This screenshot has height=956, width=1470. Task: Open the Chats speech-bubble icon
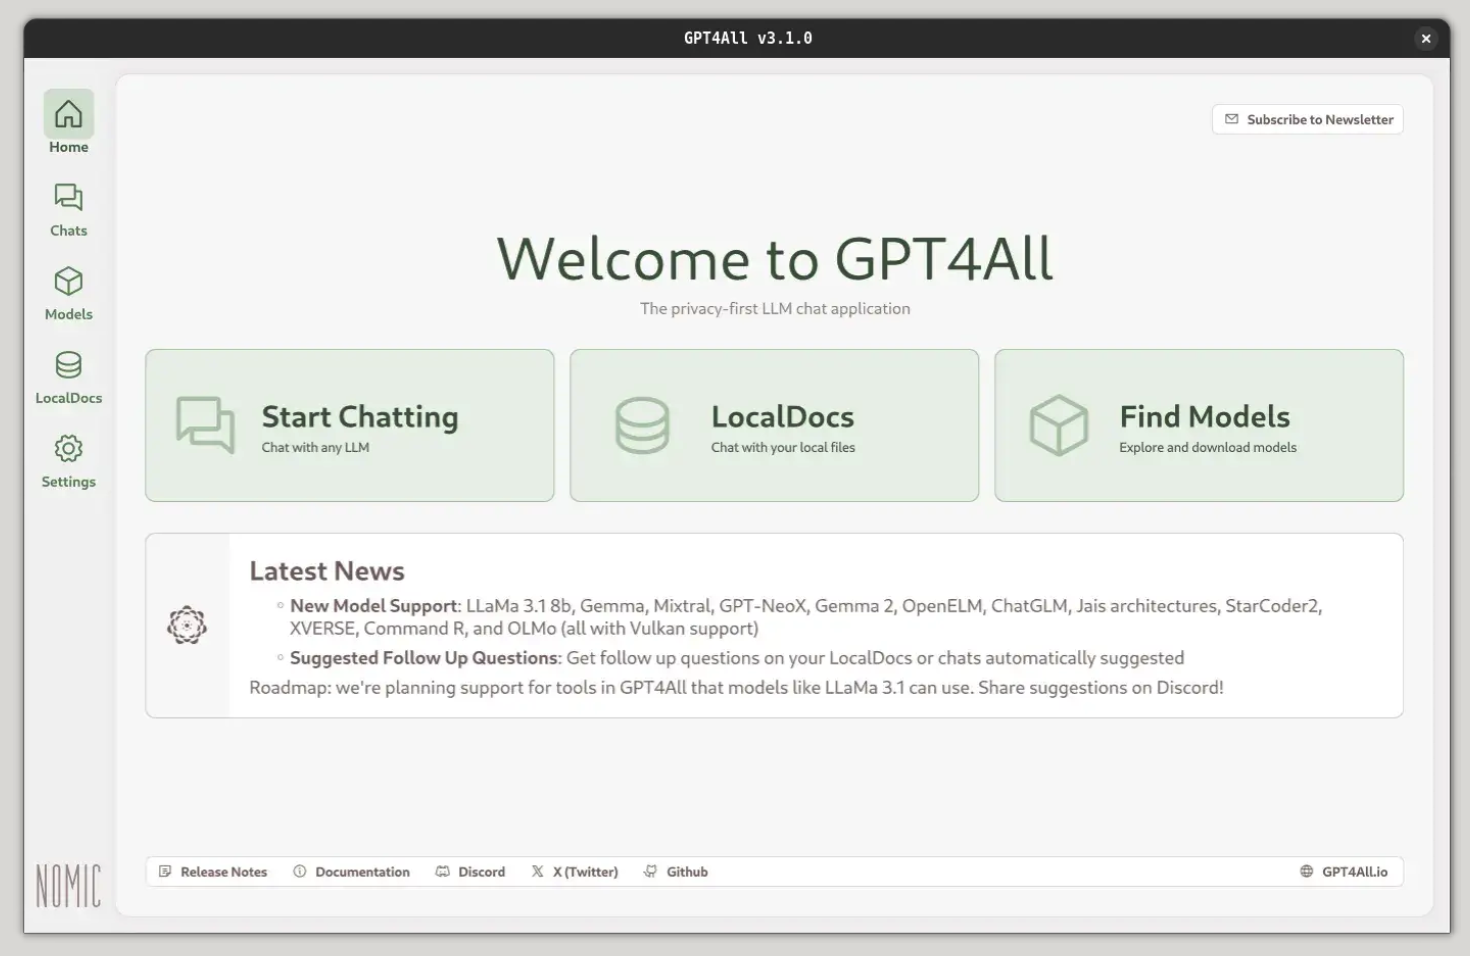(x=68, y=197)
